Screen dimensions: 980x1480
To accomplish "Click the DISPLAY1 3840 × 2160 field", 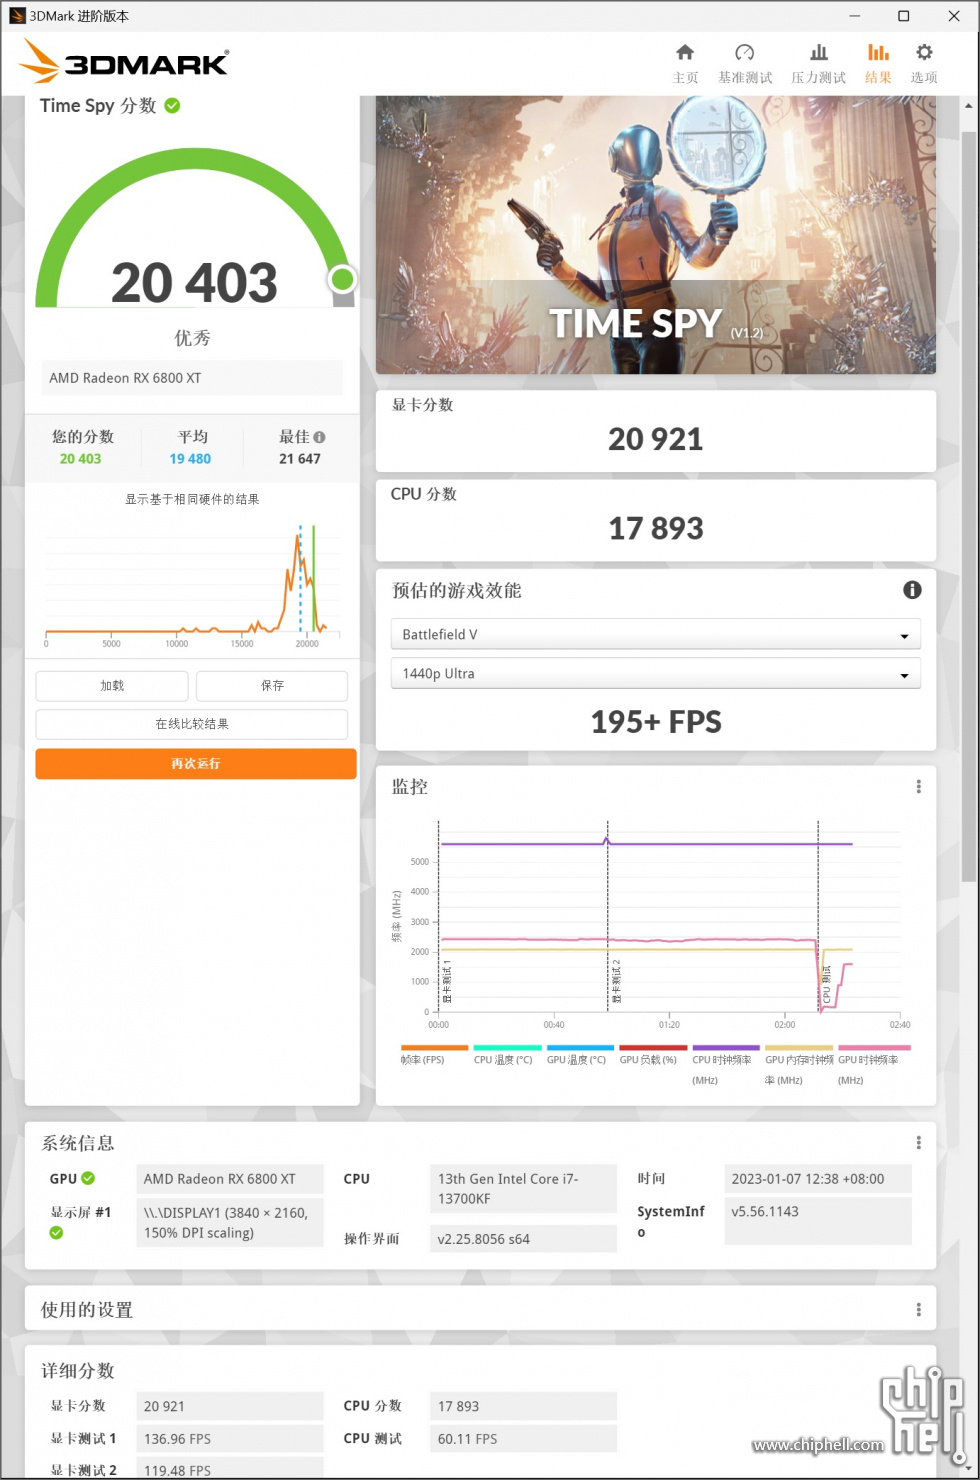I will point(230,1222).
